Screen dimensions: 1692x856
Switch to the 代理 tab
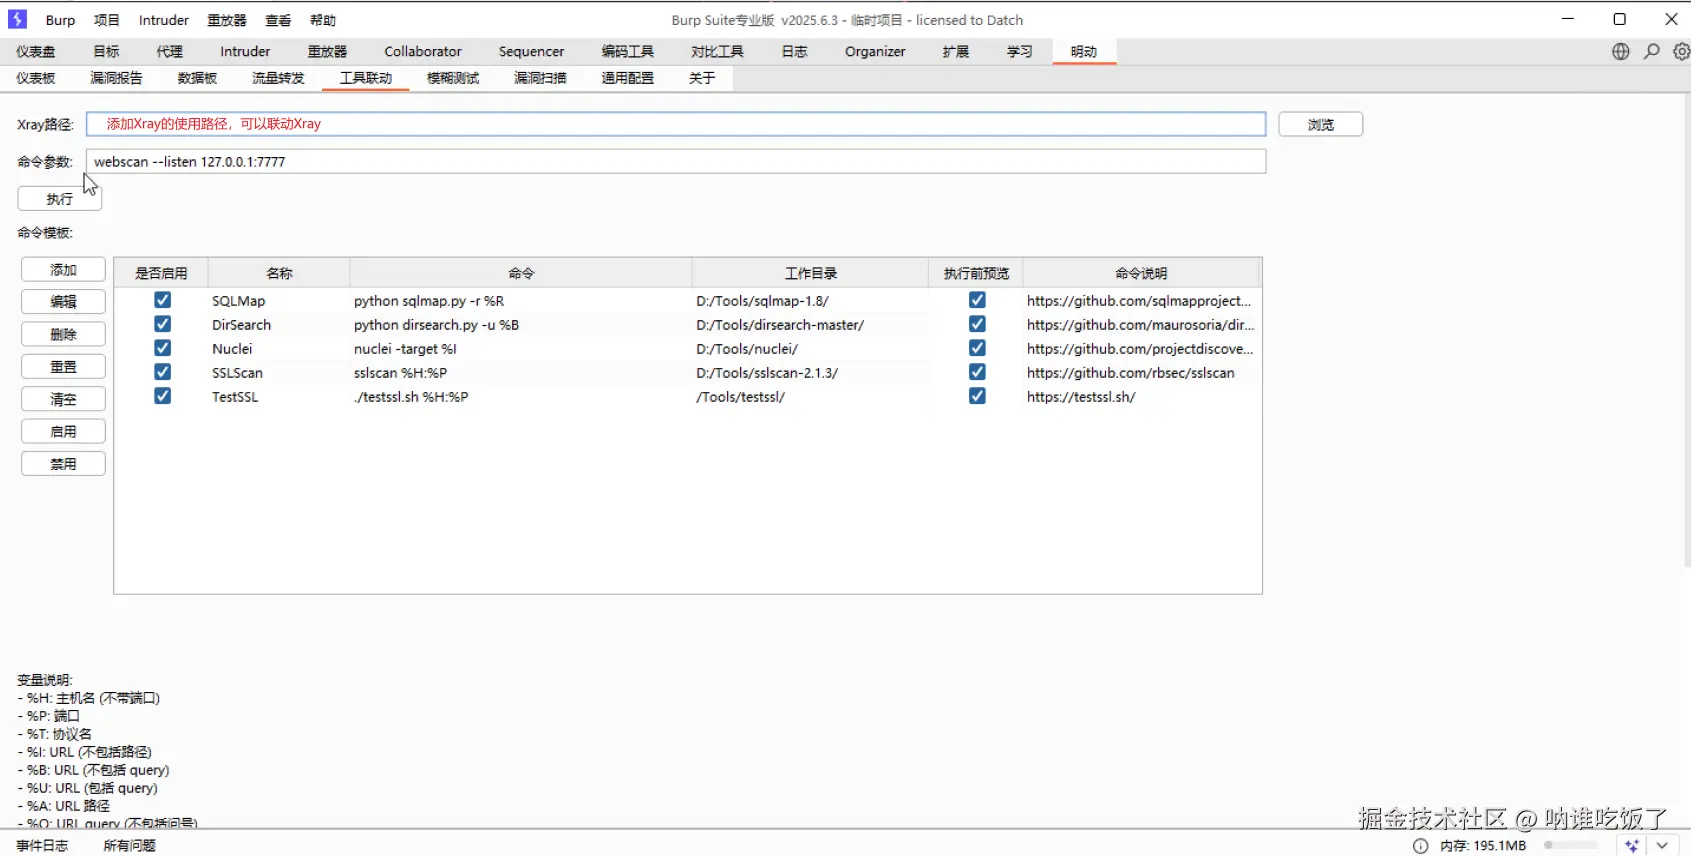click(170, 52)
